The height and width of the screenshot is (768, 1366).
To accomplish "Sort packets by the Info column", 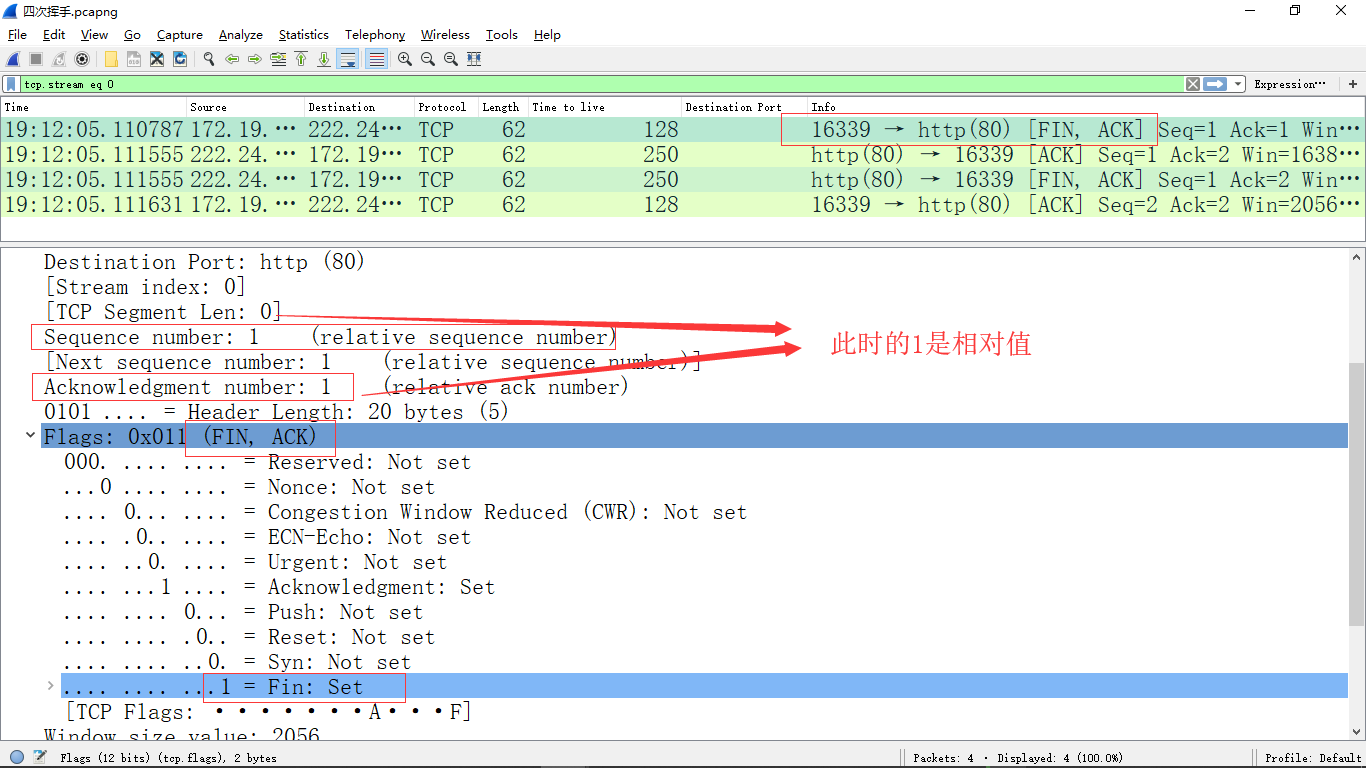I will (x=1086, y=107).
